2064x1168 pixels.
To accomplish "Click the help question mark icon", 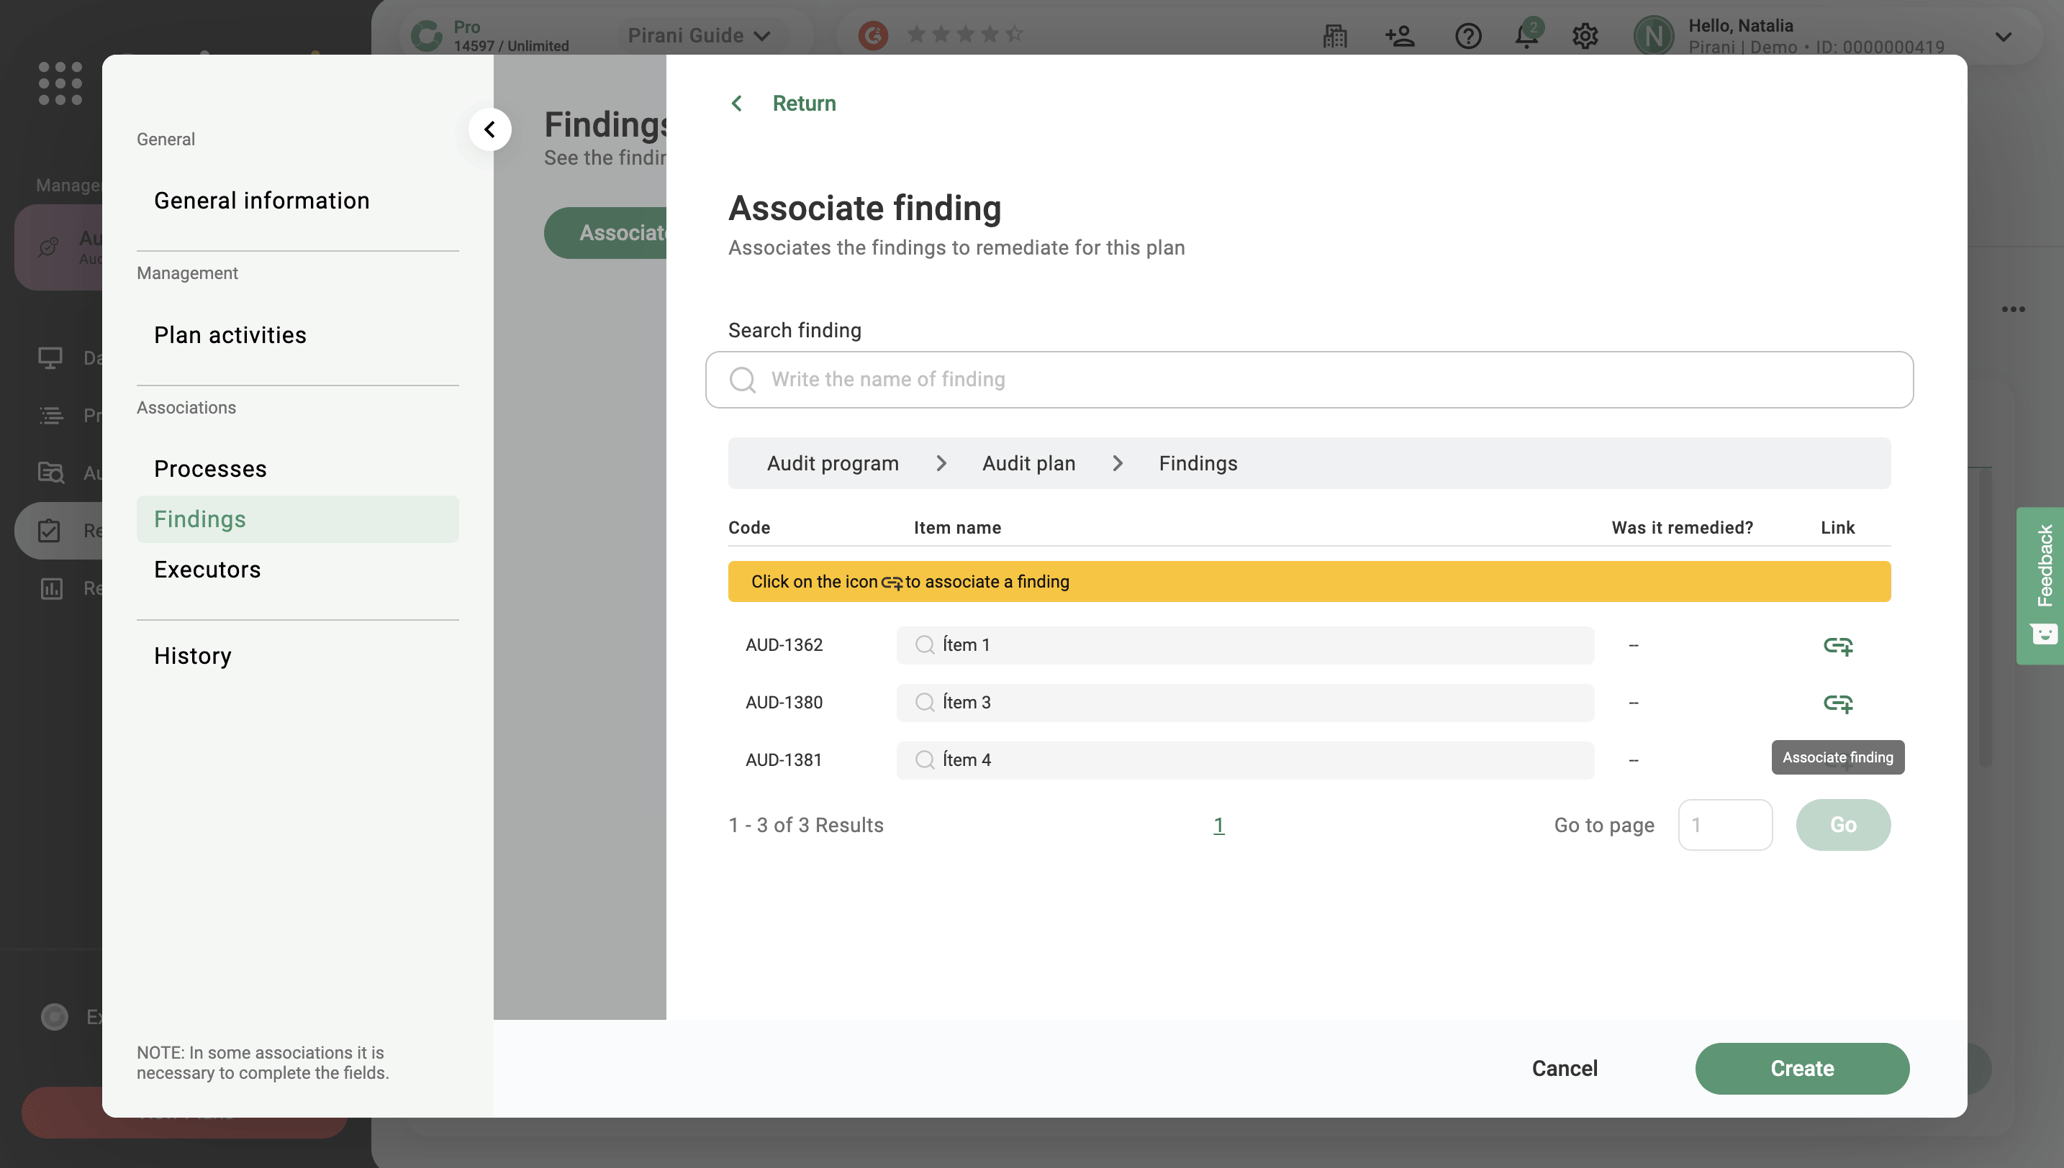I will (1467, 36).
